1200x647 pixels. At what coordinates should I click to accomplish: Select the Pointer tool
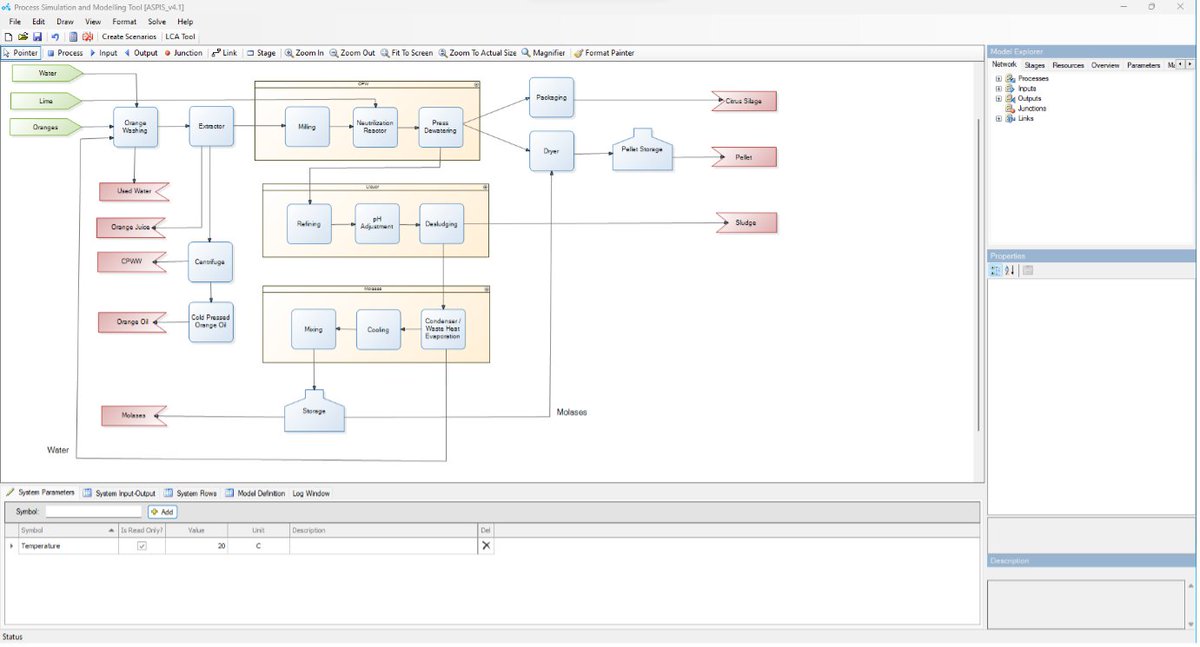21,53
